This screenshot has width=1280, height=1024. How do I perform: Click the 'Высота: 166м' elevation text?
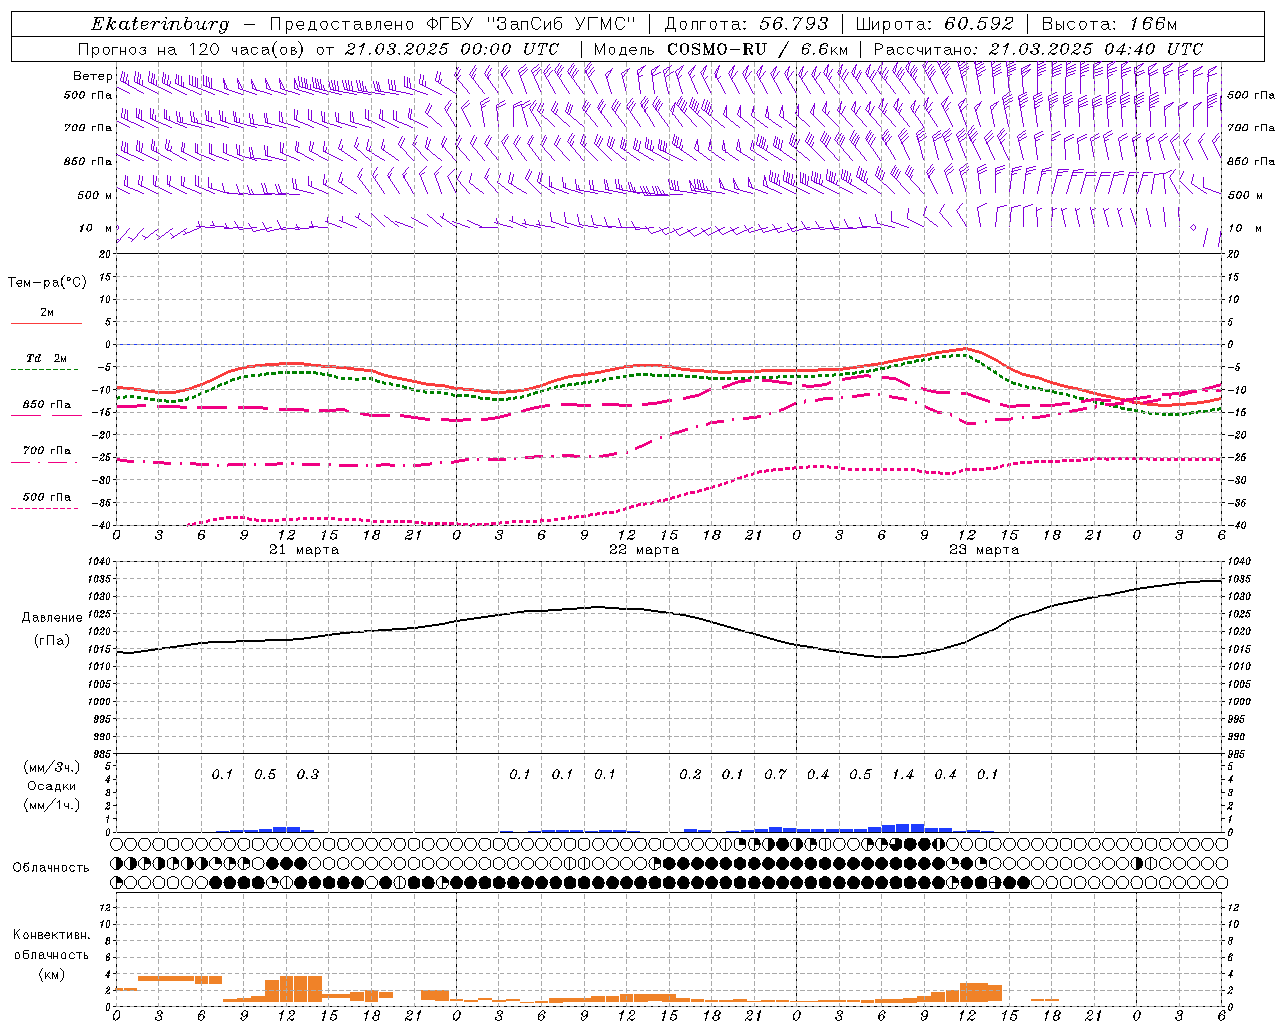point(1109,24)
